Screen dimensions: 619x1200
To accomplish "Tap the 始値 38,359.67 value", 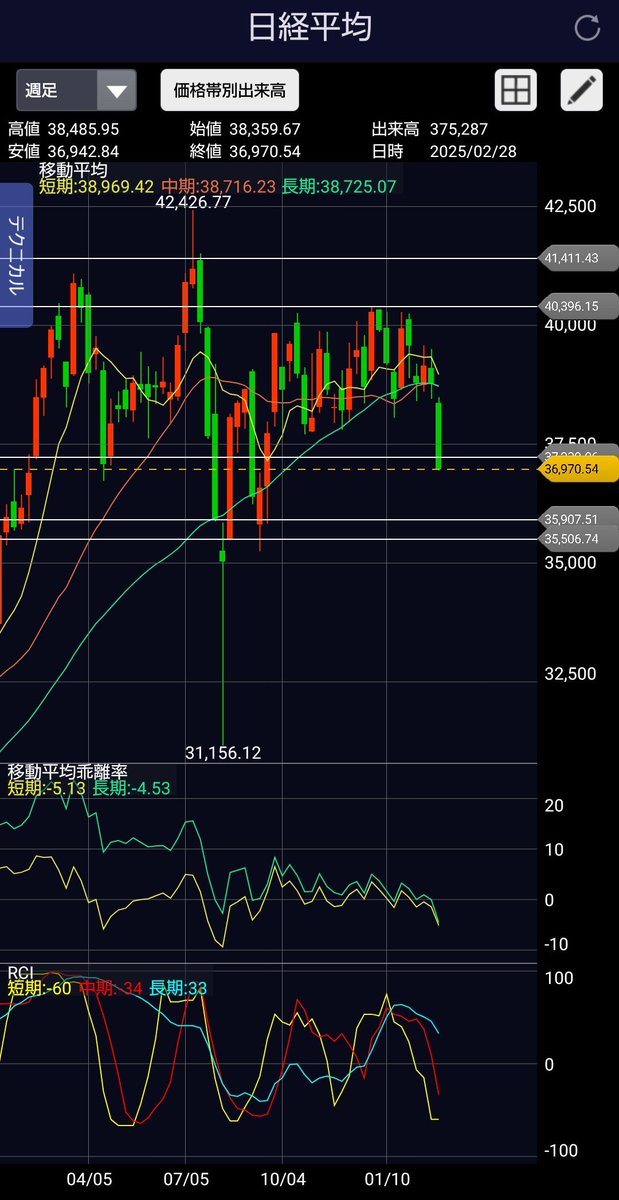I will coord(245,130).
